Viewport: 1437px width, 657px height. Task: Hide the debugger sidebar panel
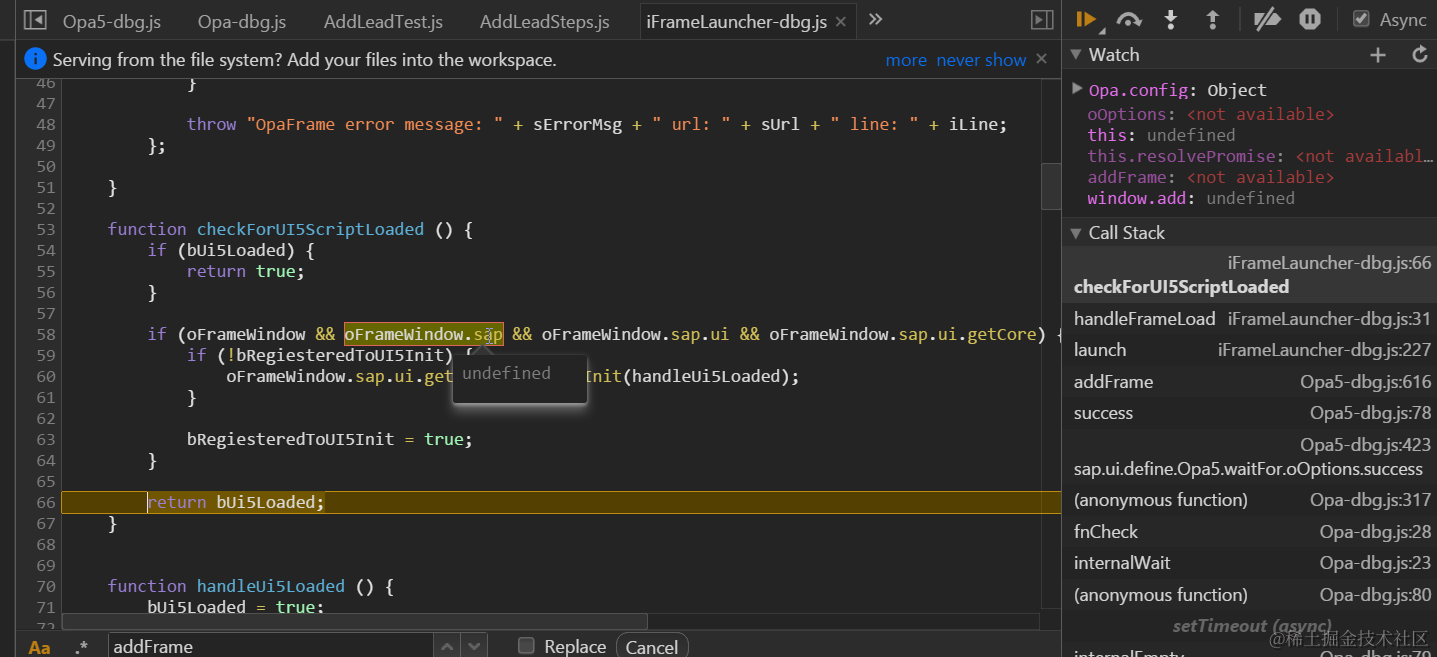tap(1042, 20)
